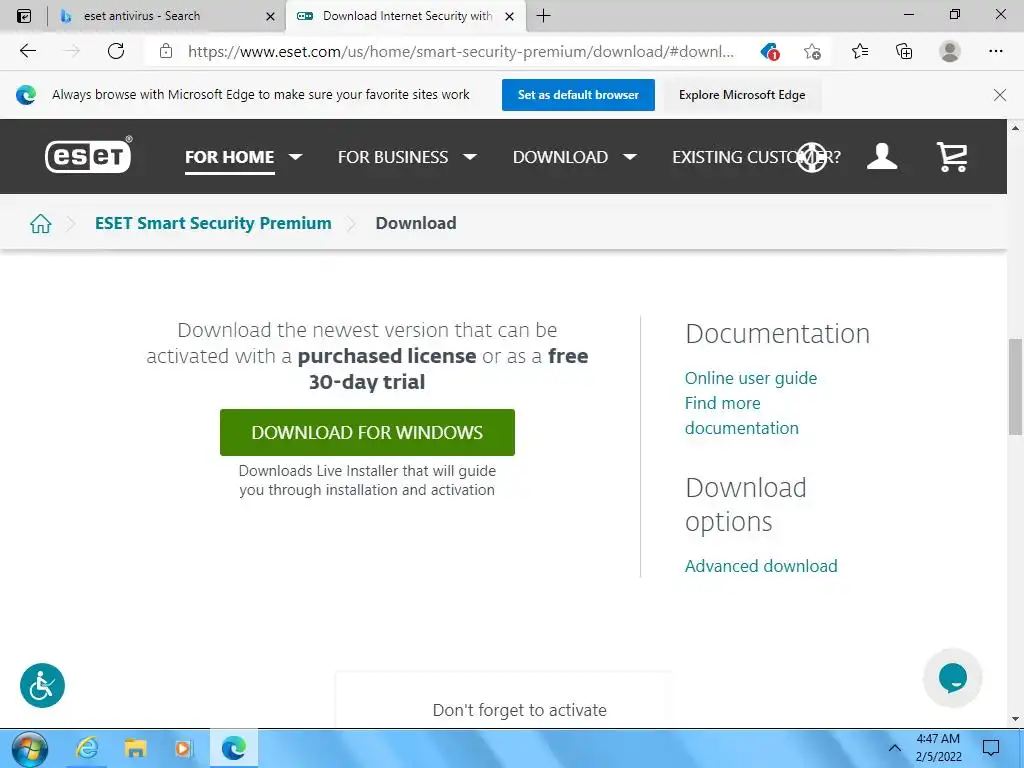Image resolution: width=1024 pixels, height=768 pixels.
Task: Close the Download Internet Security tab
Action: (509, 16)
